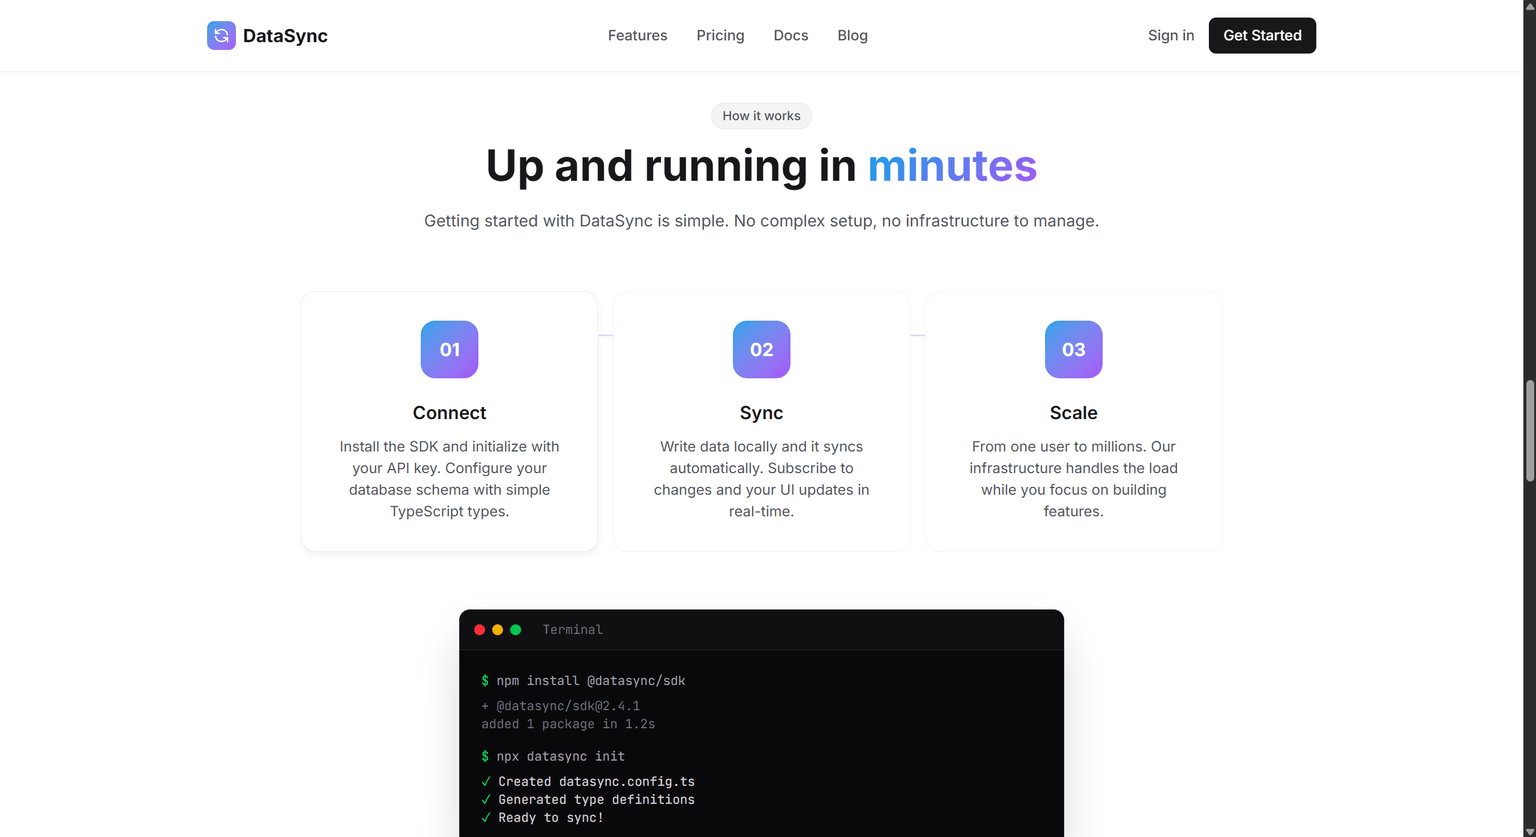The image size is (1536, 837).
Task: Click the Generated type definitions line
Action: click(588, 800)
